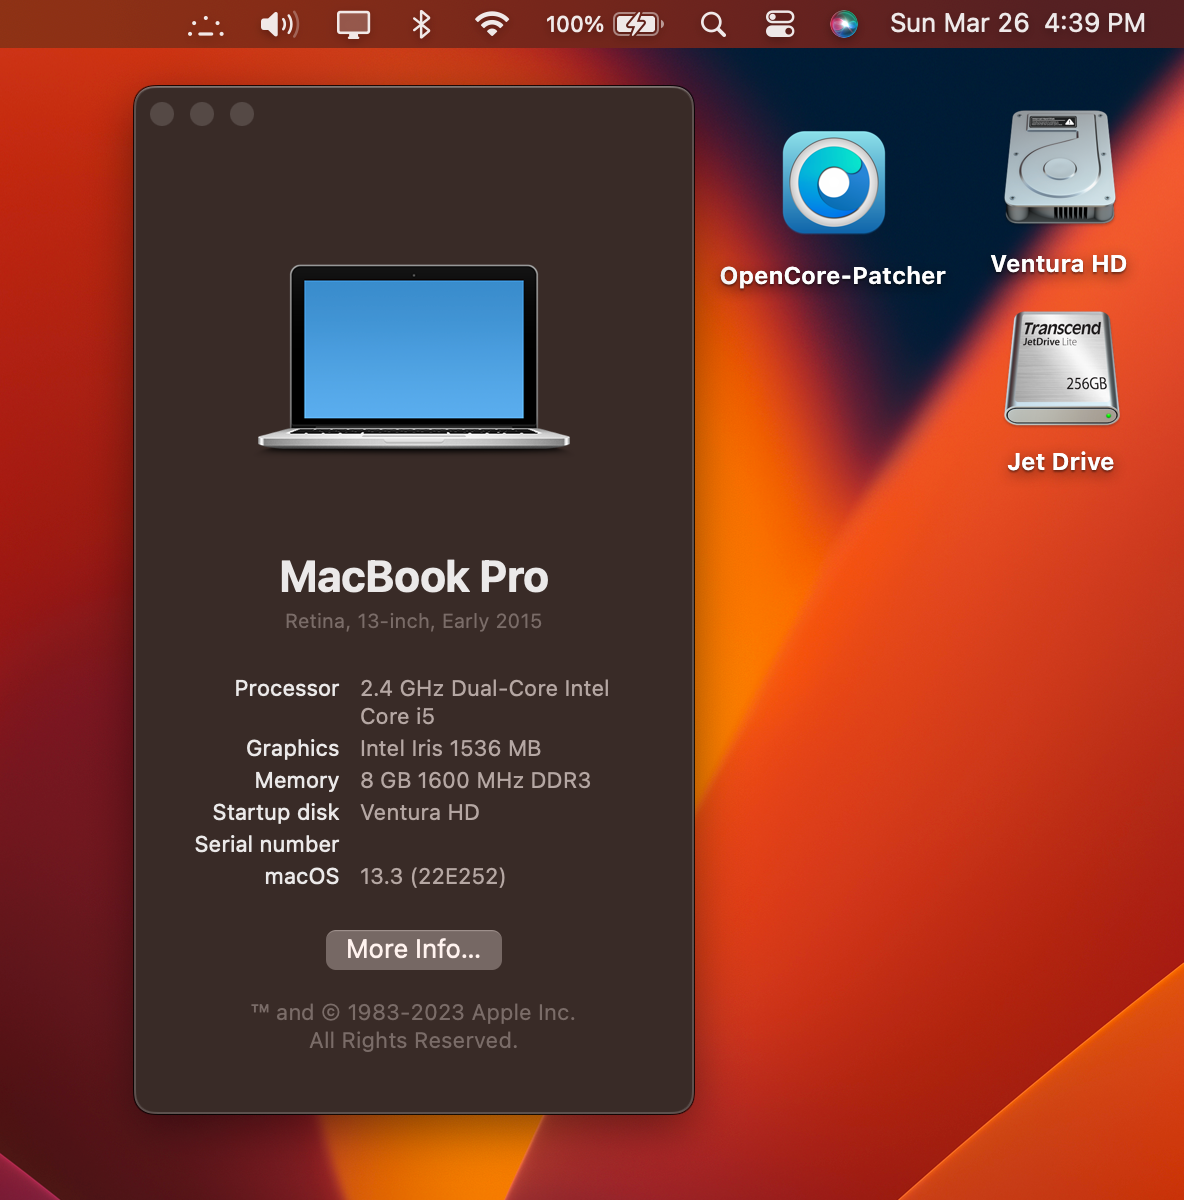Click the 'Processor' label

287,688
